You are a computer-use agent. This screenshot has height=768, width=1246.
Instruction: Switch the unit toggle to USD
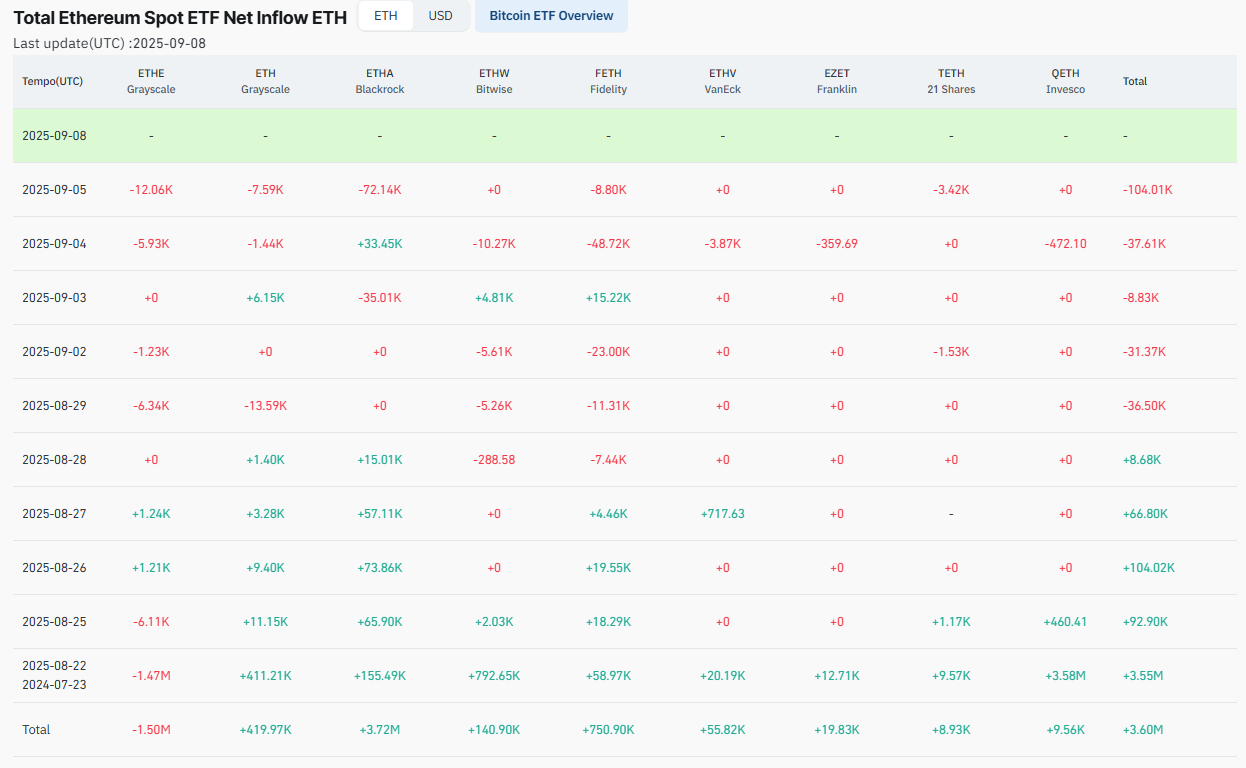(440, 16)
